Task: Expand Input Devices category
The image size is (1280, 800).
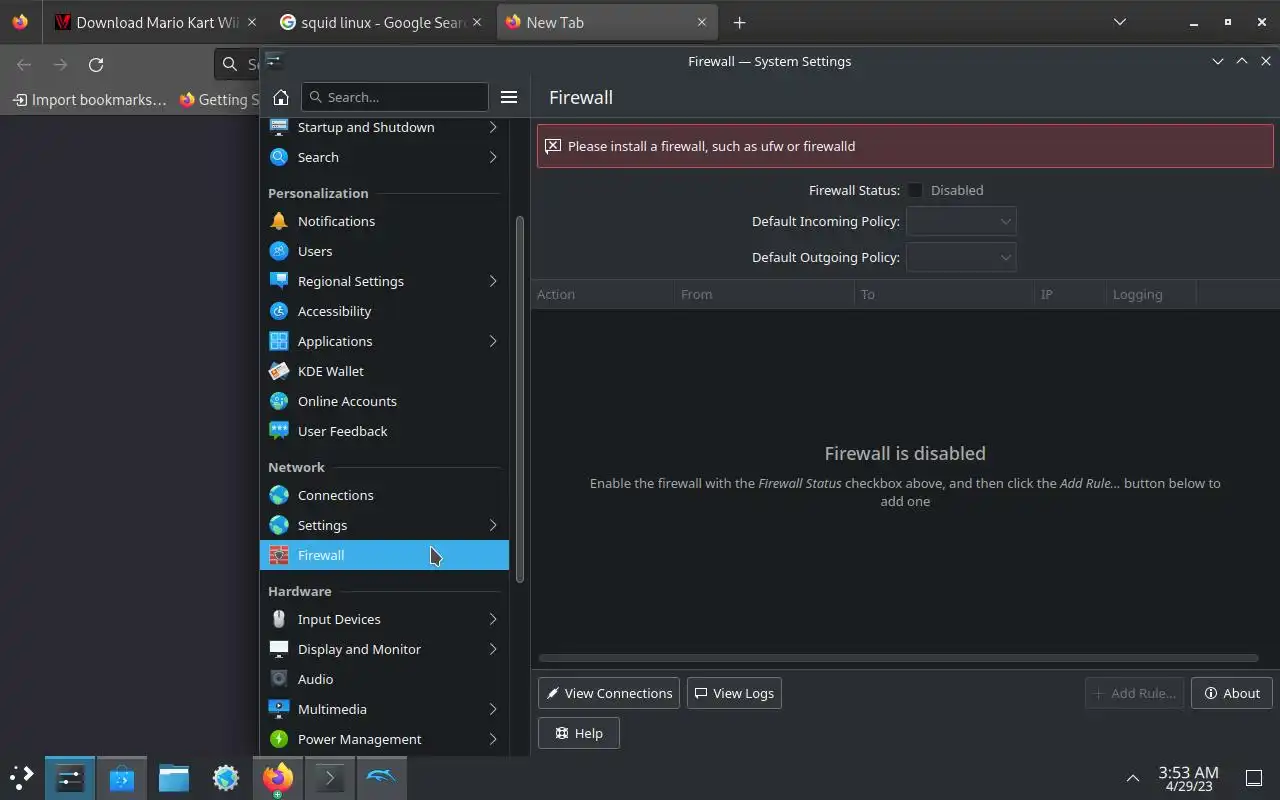Action: (493, 619)
